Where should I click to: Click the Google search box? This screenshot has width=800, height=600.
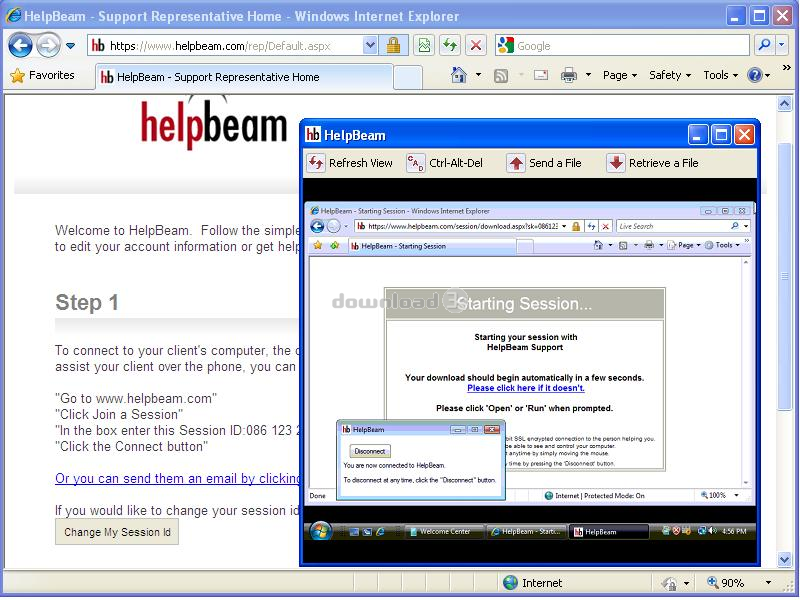tap(623, 46)
